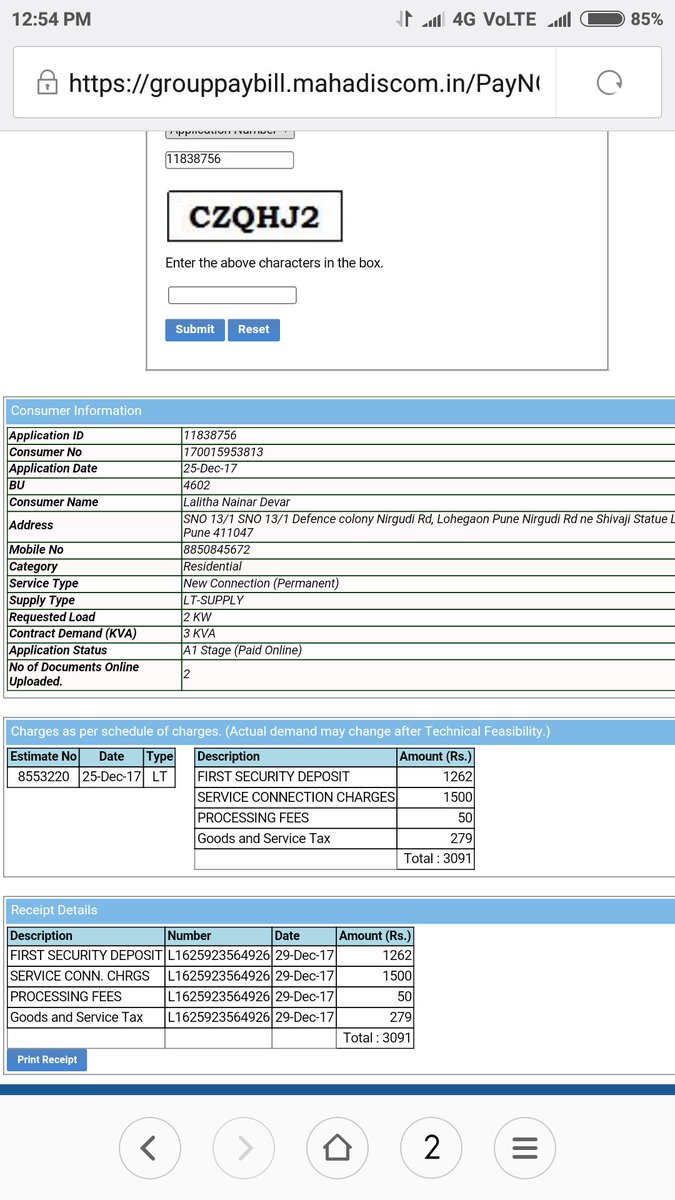Select New Connection (Permanent) value
675x1200 pixels.
[x=261, y=583]
